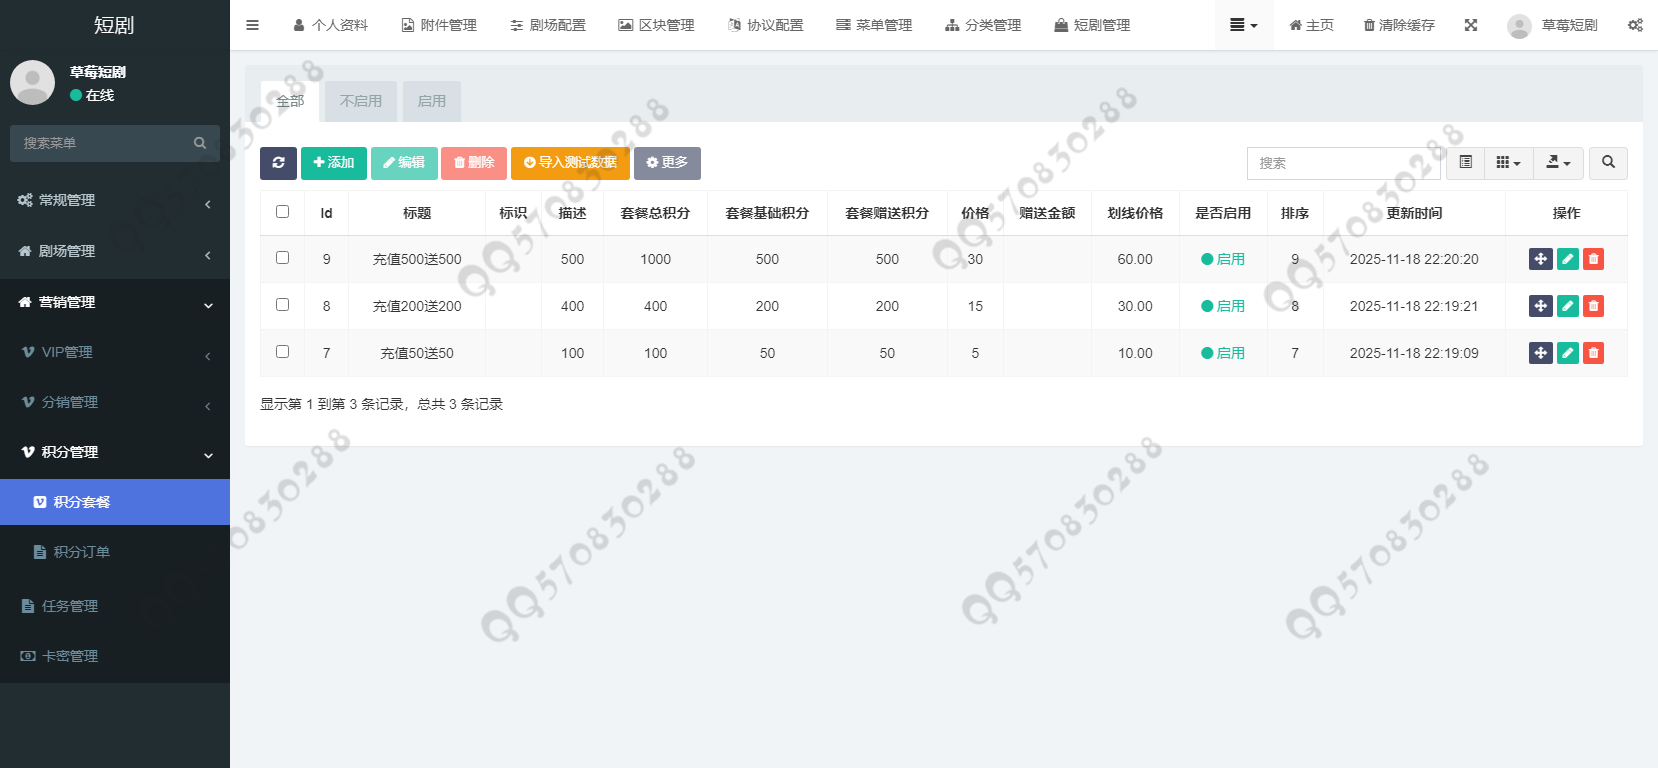Switch to the 启用 tab
Image resolution: width=1658 pixels, height=768 pixels.
point(432,101)
